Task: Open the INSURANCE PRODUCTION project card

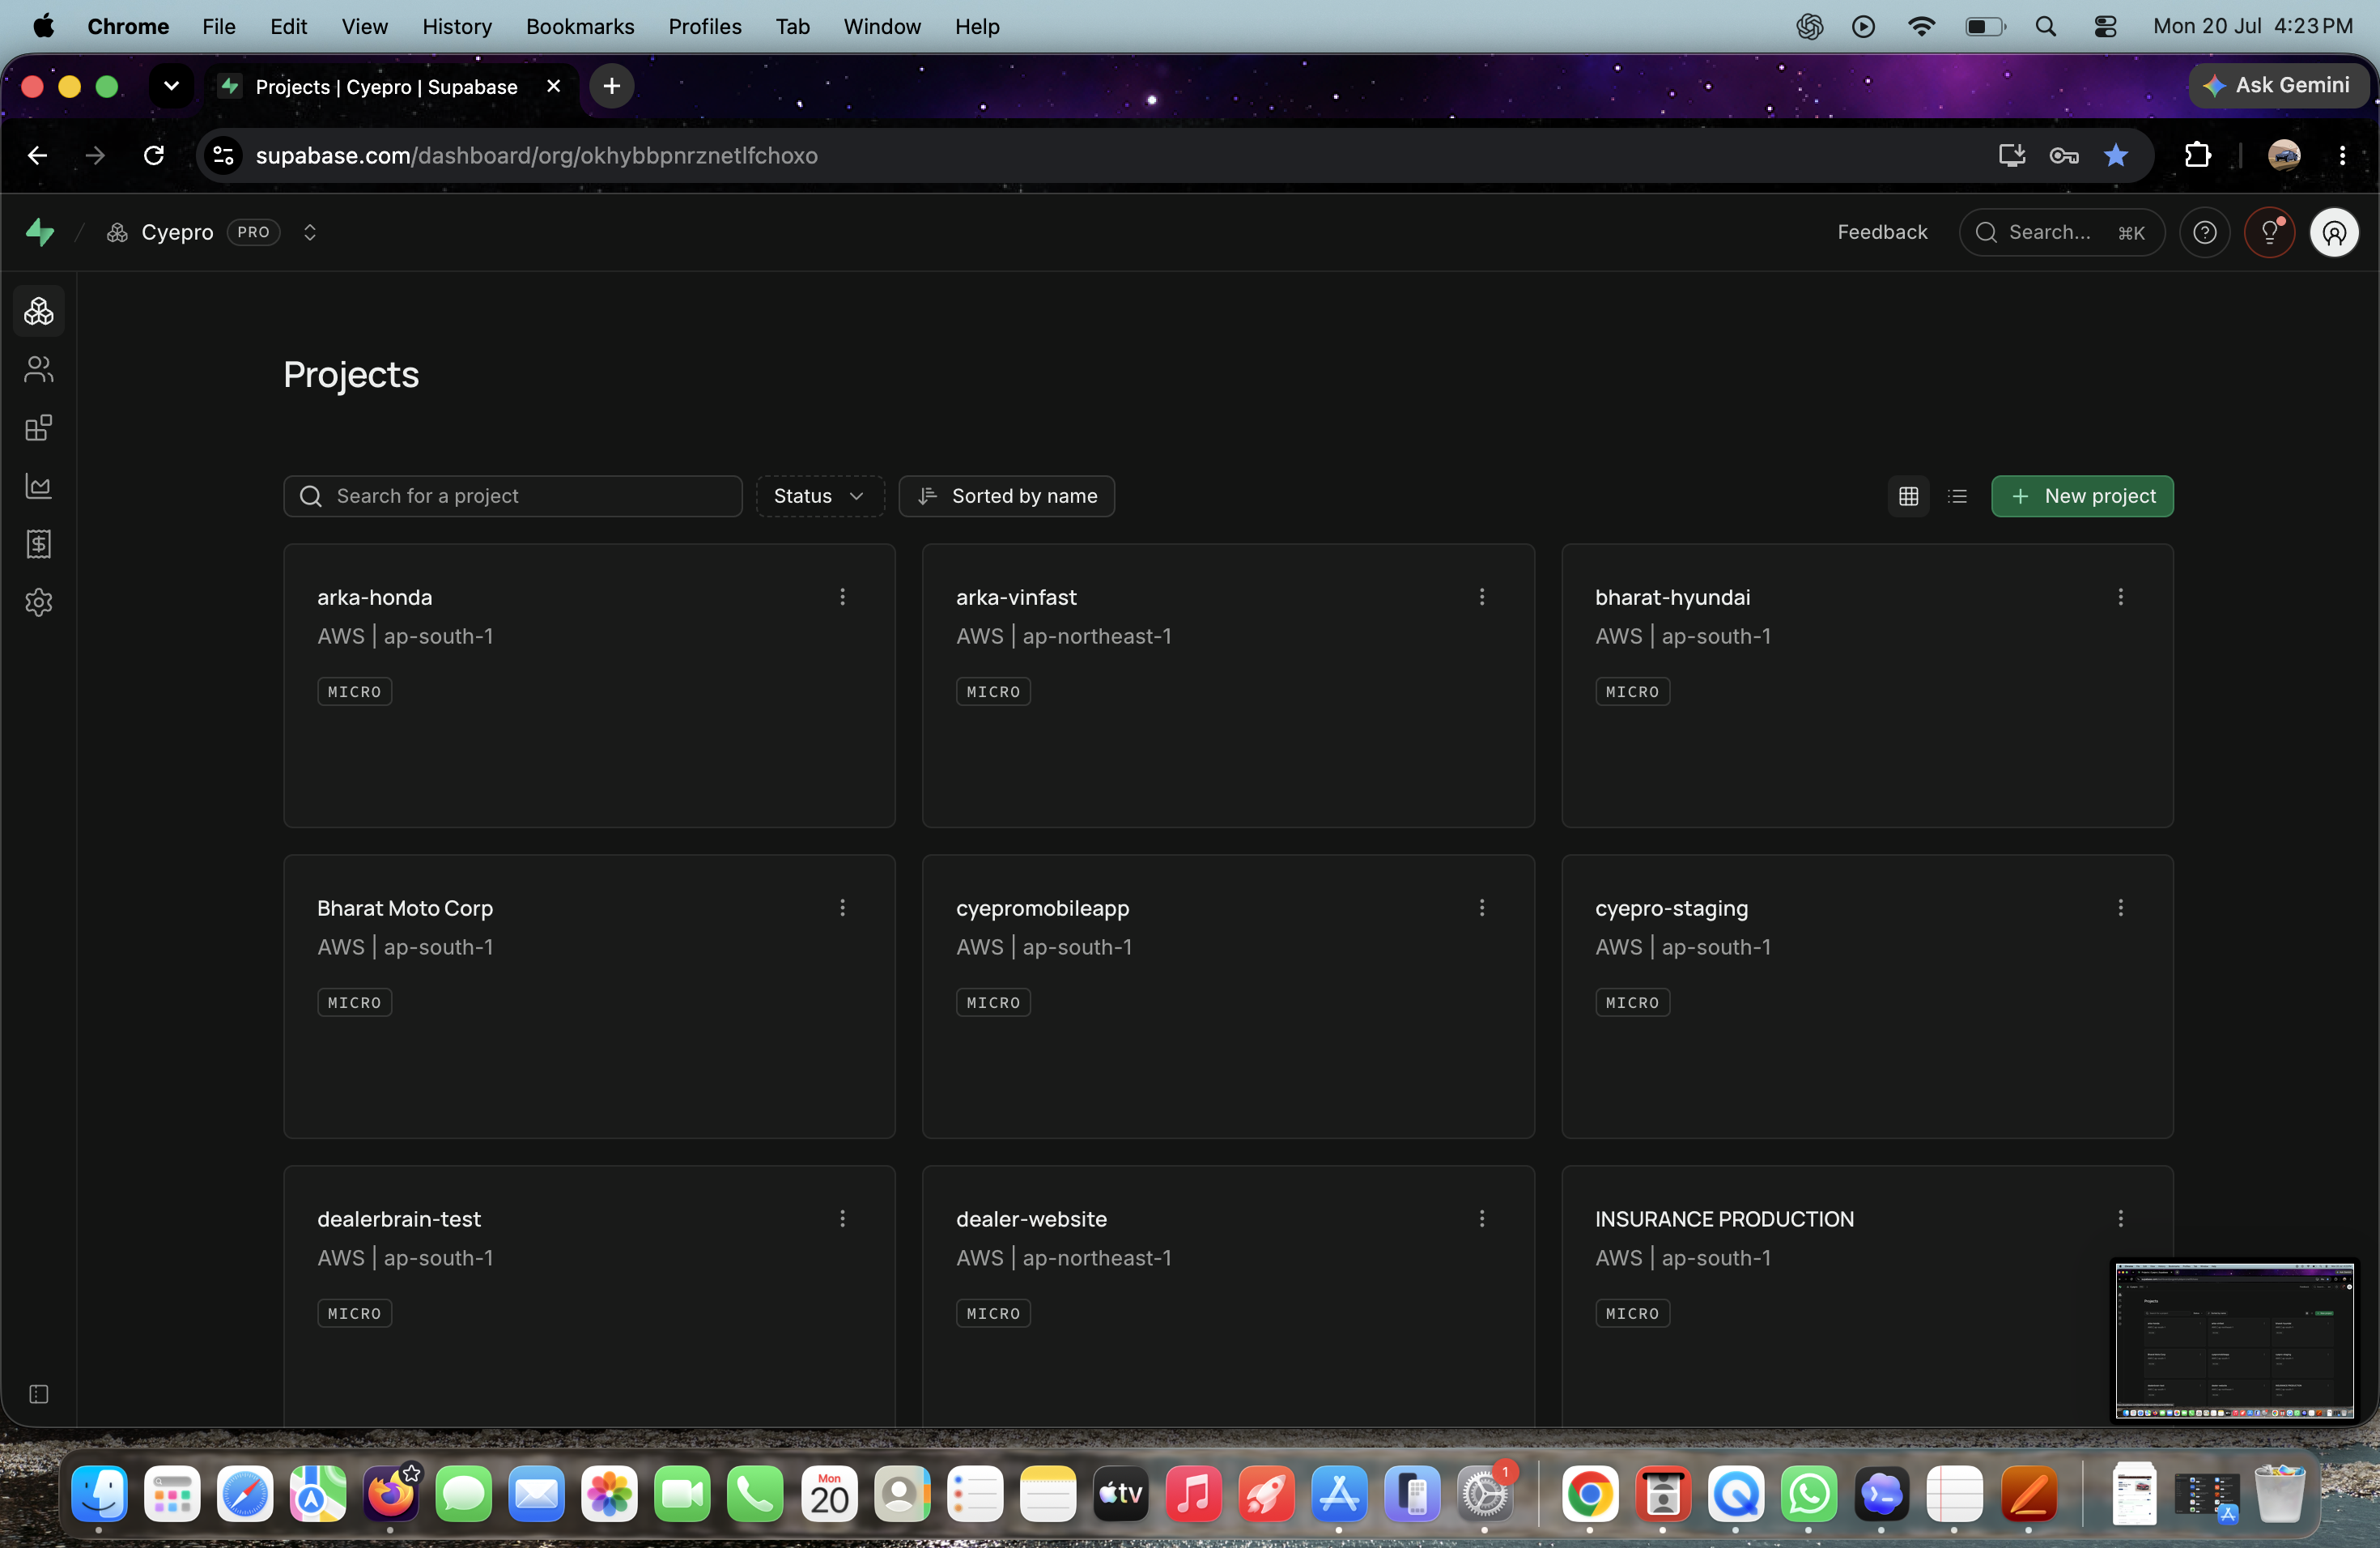Action: point(1867,1296)
